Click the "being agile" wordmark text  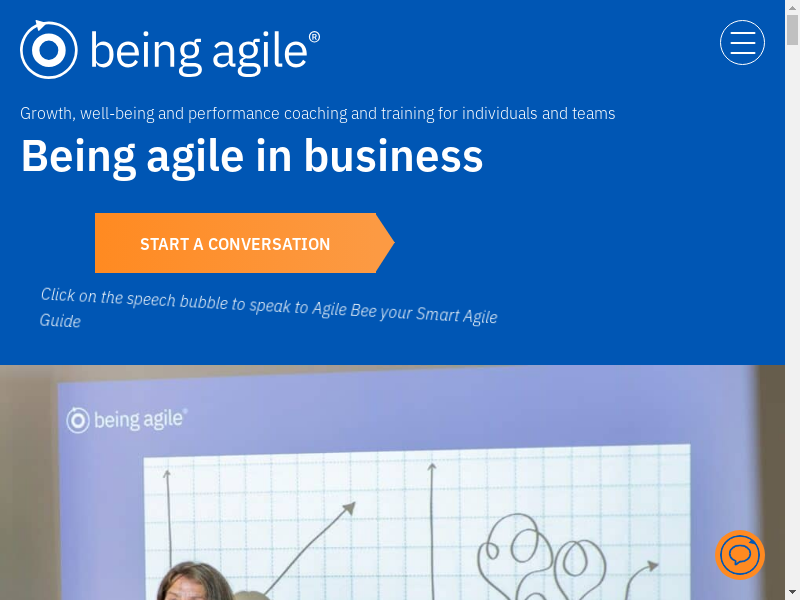point(198,51)
